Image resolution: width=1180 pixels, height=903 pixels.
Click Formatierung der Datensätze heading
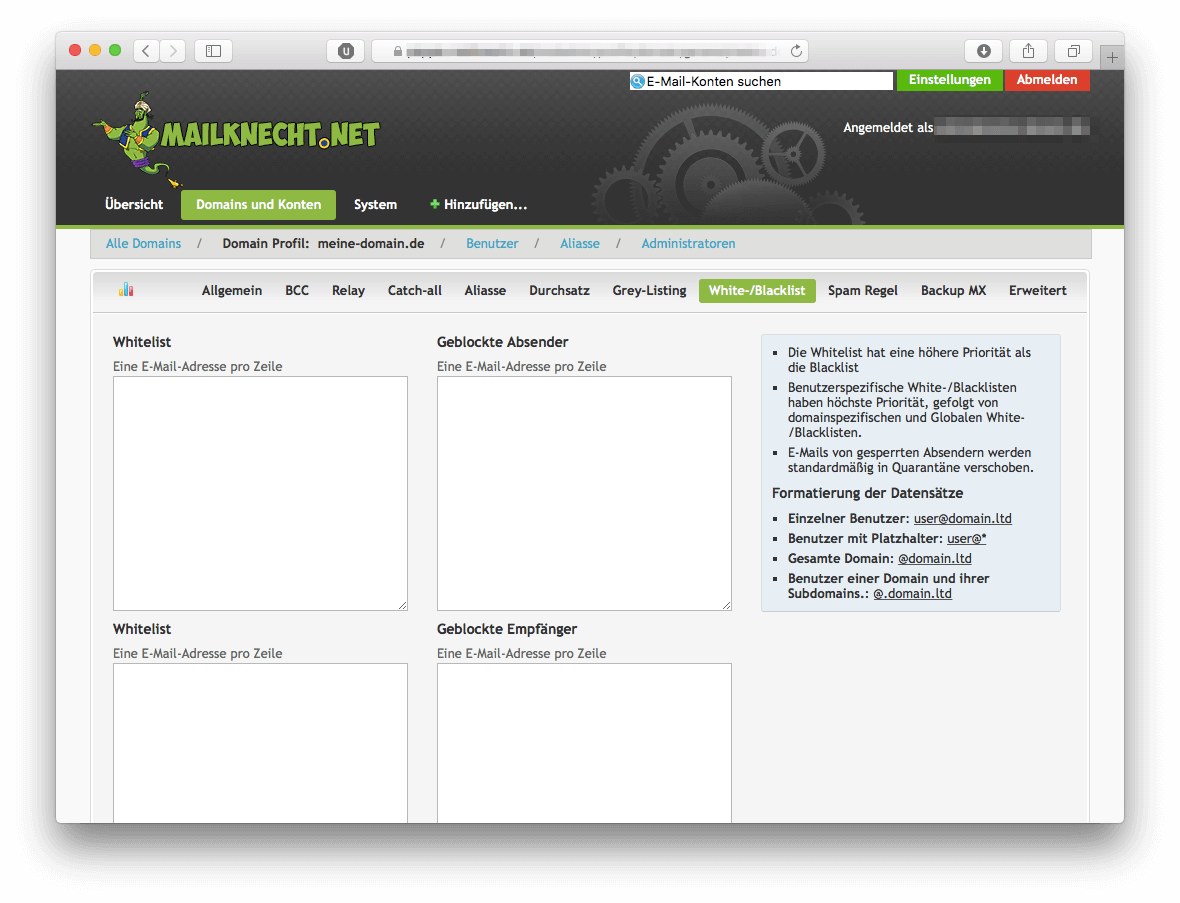click(x=868, y=493)
